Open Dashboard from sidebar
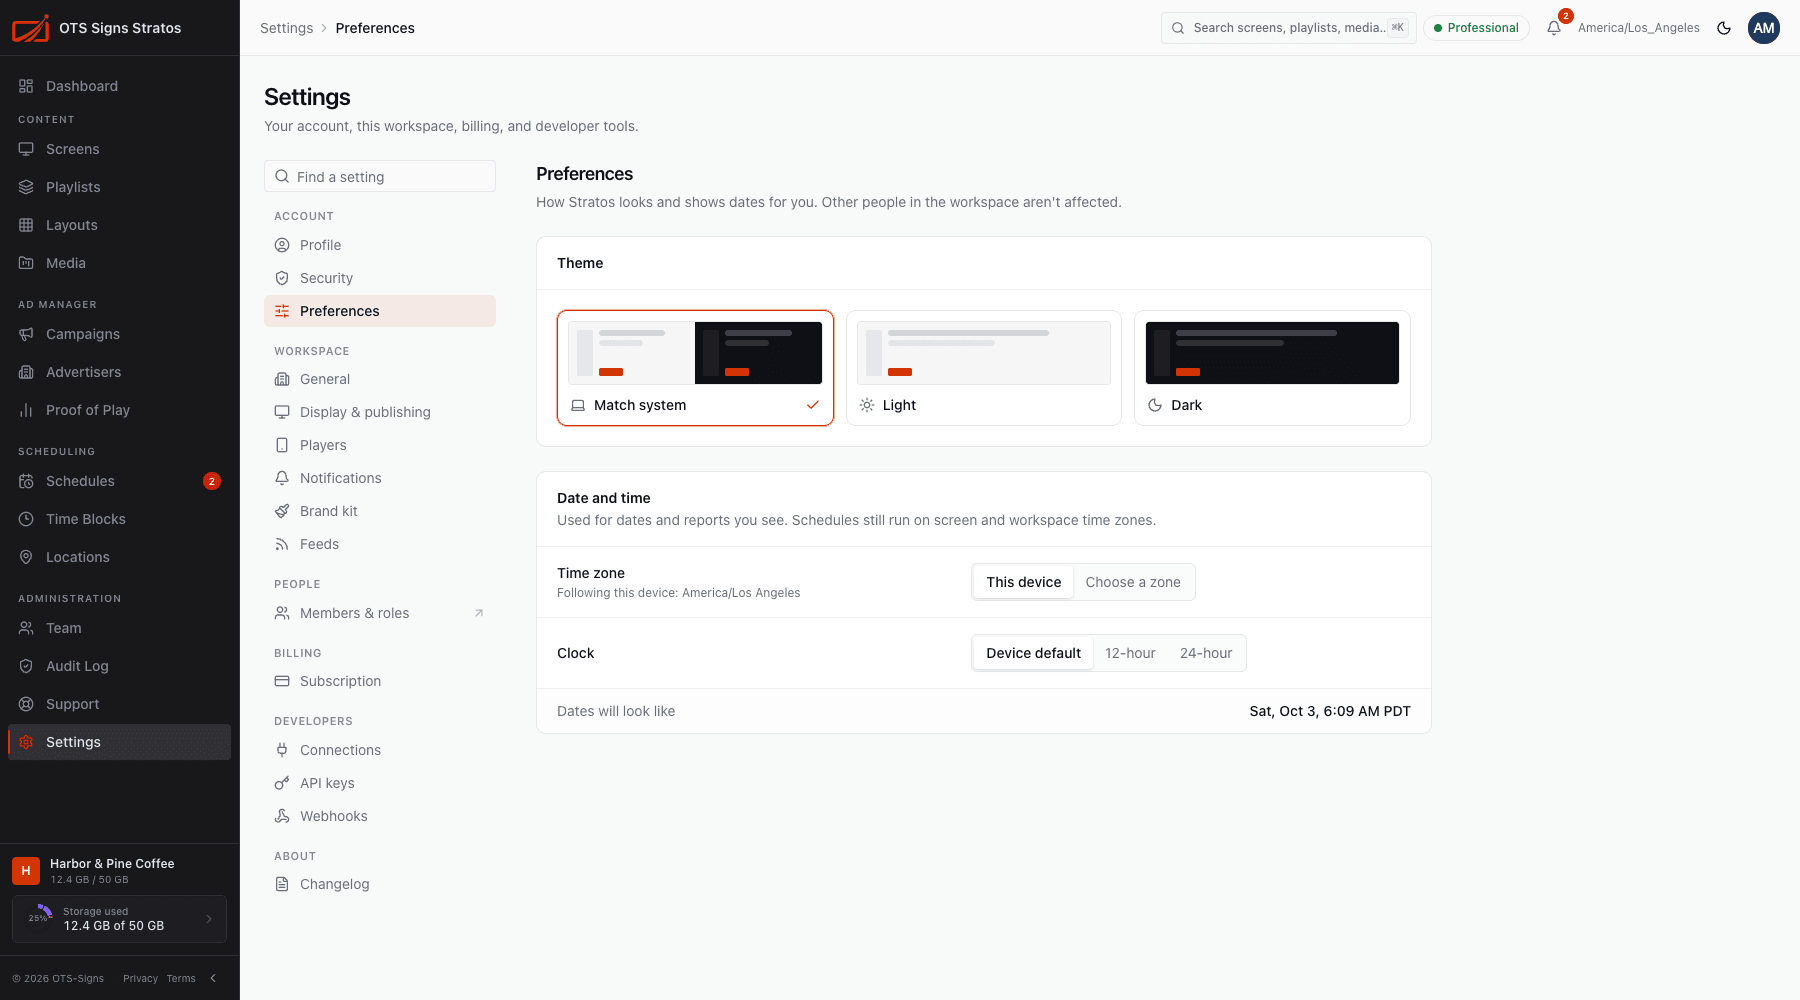This screenshot has width=1800, height=1000. pyautogui.click(x=119, y=86)
